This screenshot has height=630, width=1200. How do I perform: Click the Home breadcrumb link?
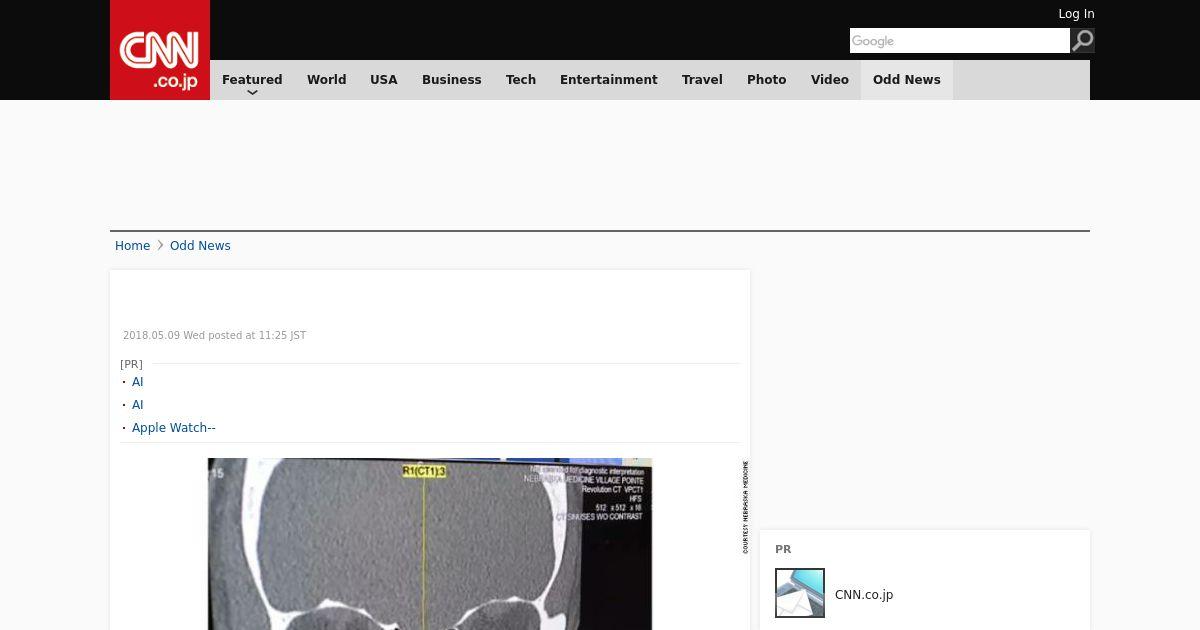point(132,246)
